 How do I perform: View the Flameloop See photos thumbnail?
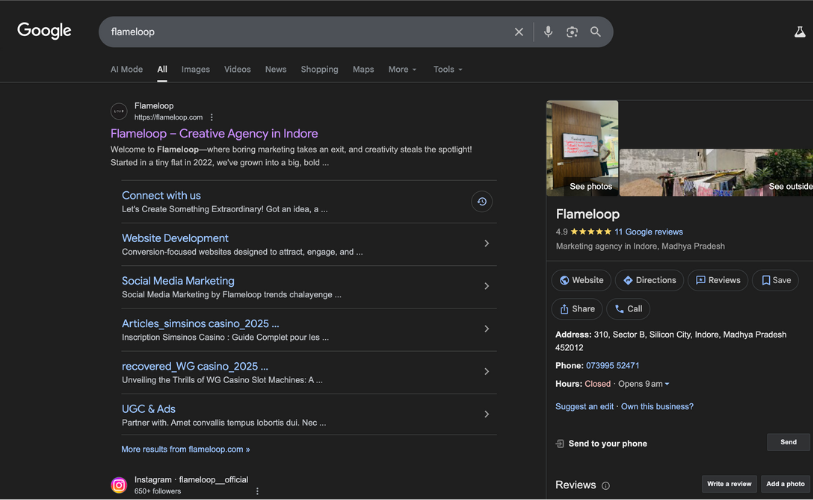pos(582,147)
